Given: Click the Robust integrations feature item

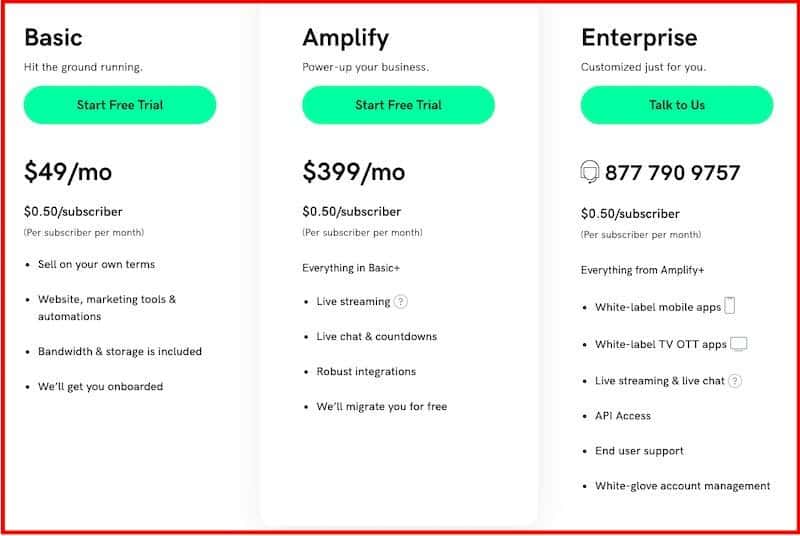Looking at the screenshot, I should coord(366,372).
